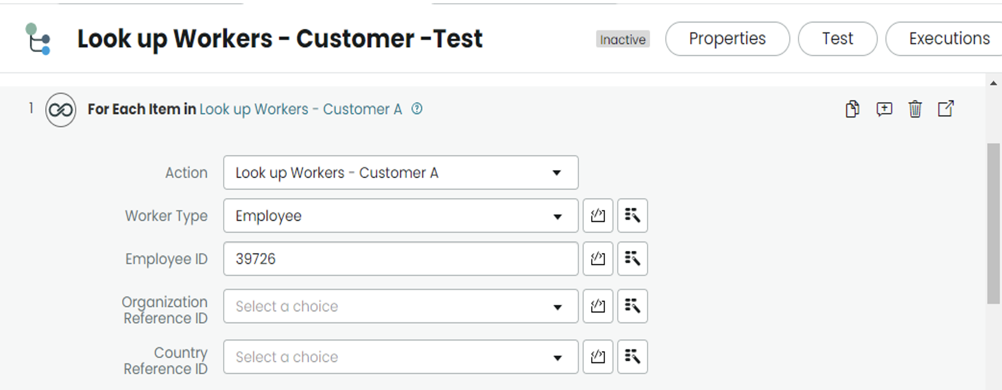Image resolution: width=1002 pixels, height=390 pixels.
Task: Click the For Each Item in text
Action: (x=142, y=109)
